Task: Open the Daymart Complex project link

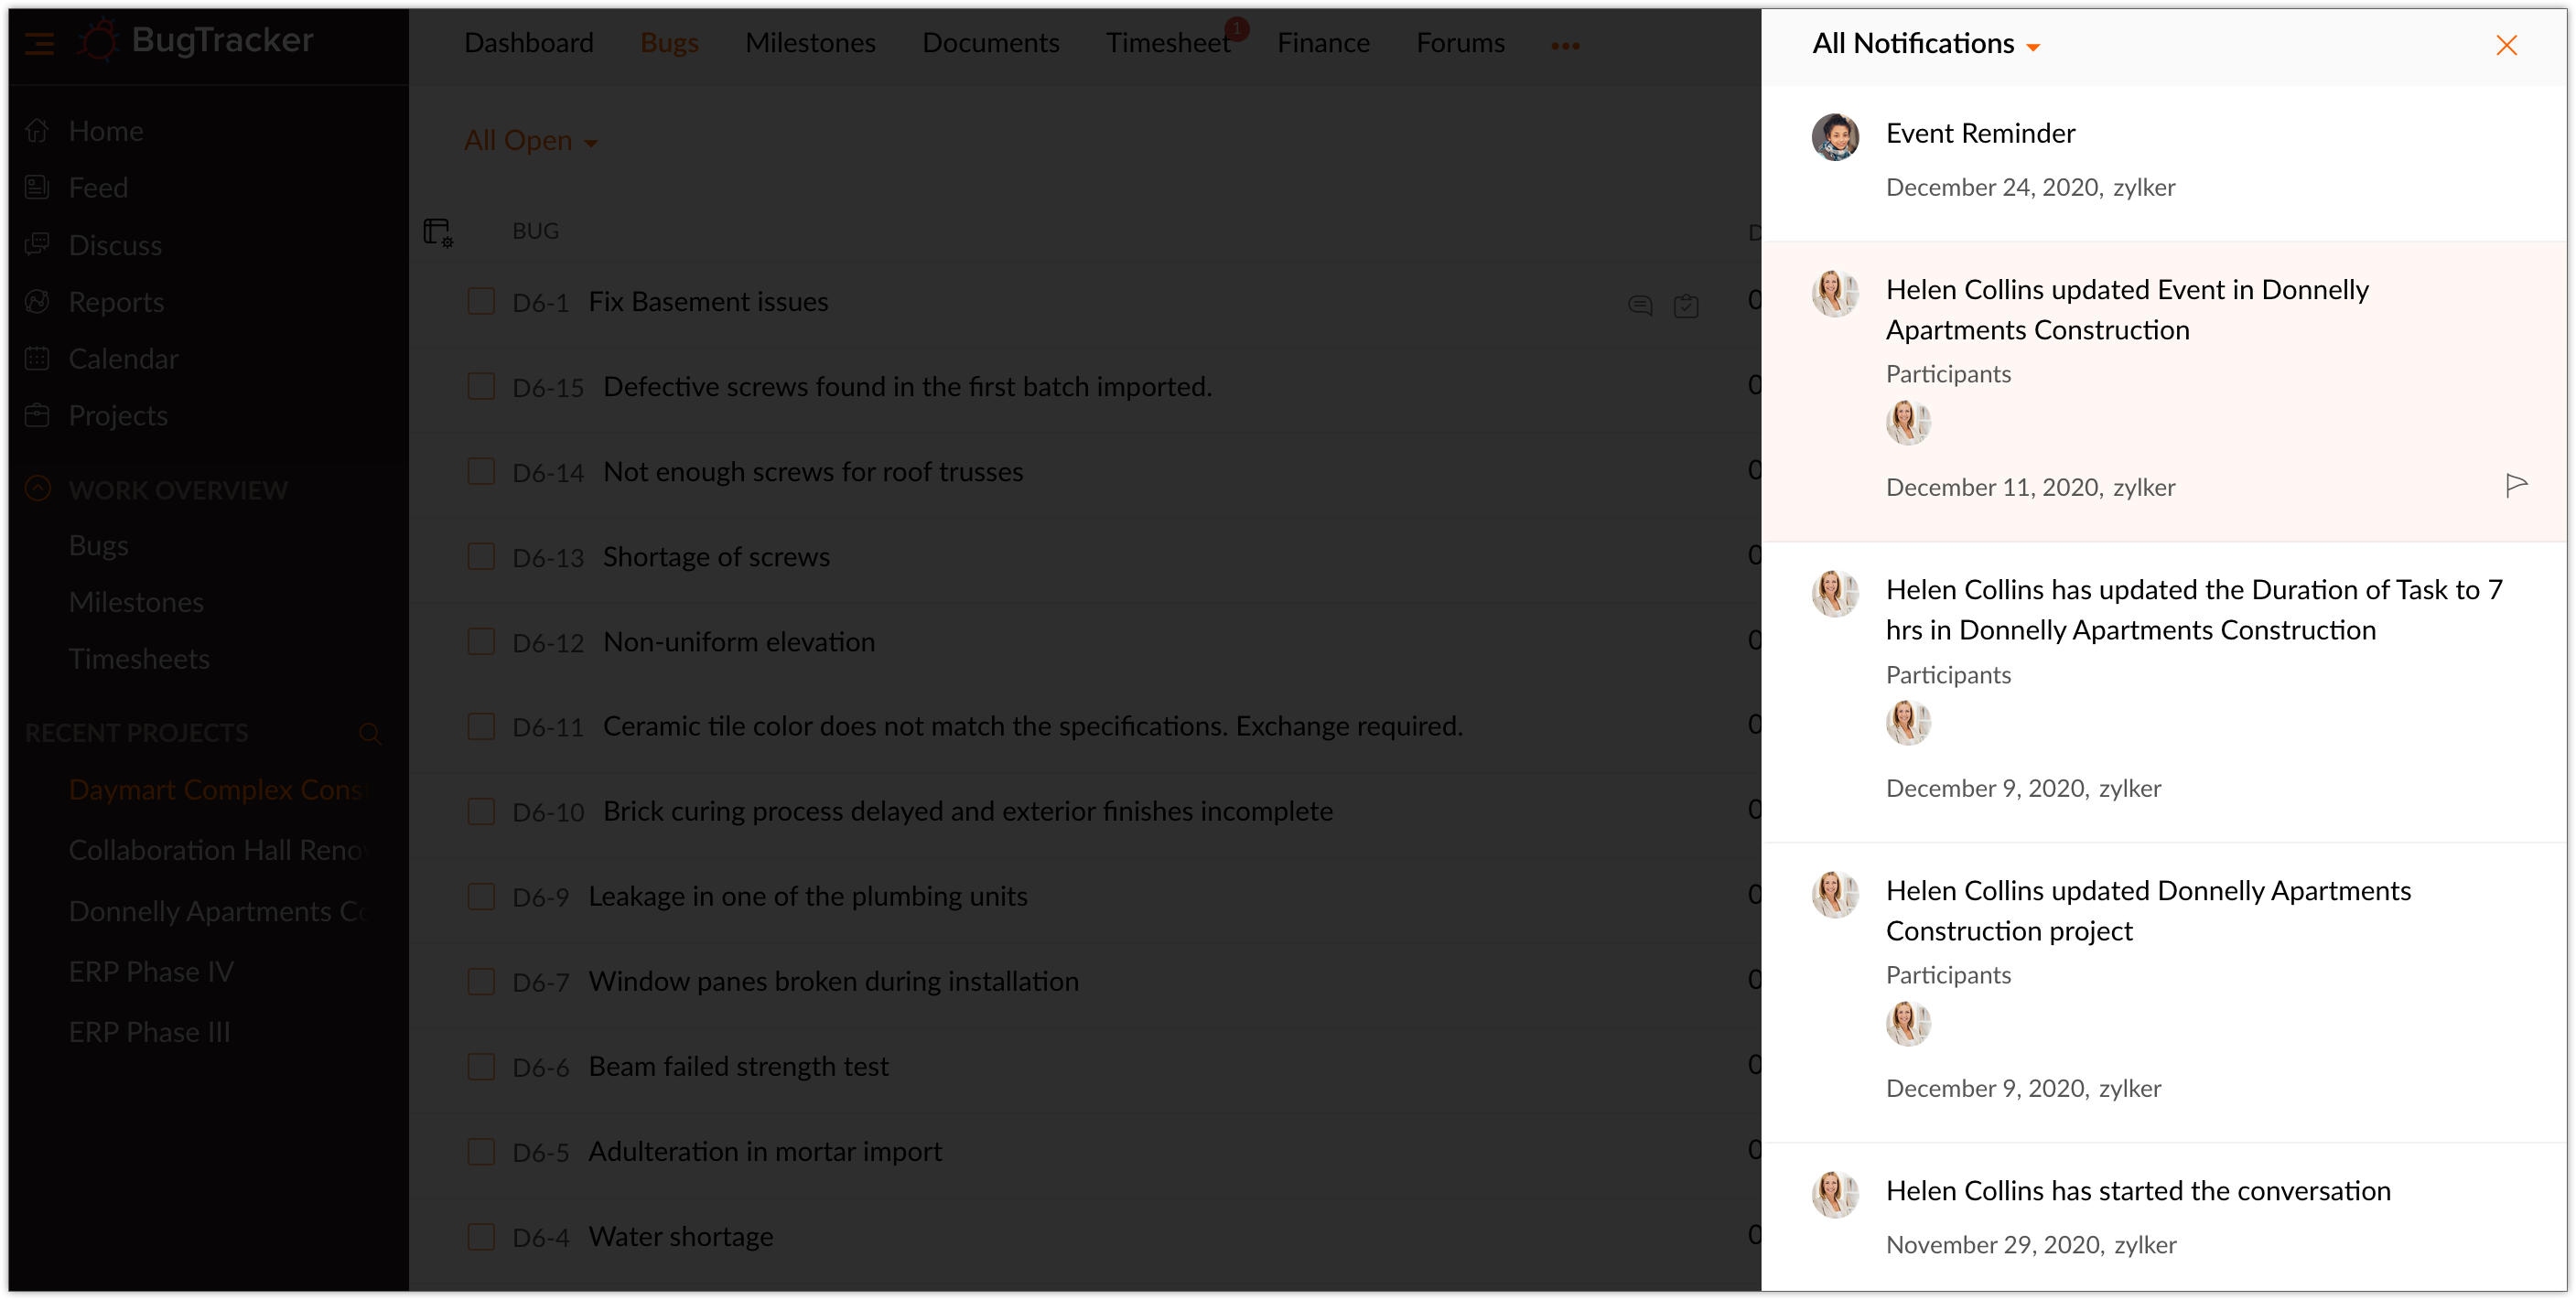Action: pos(217,790)
